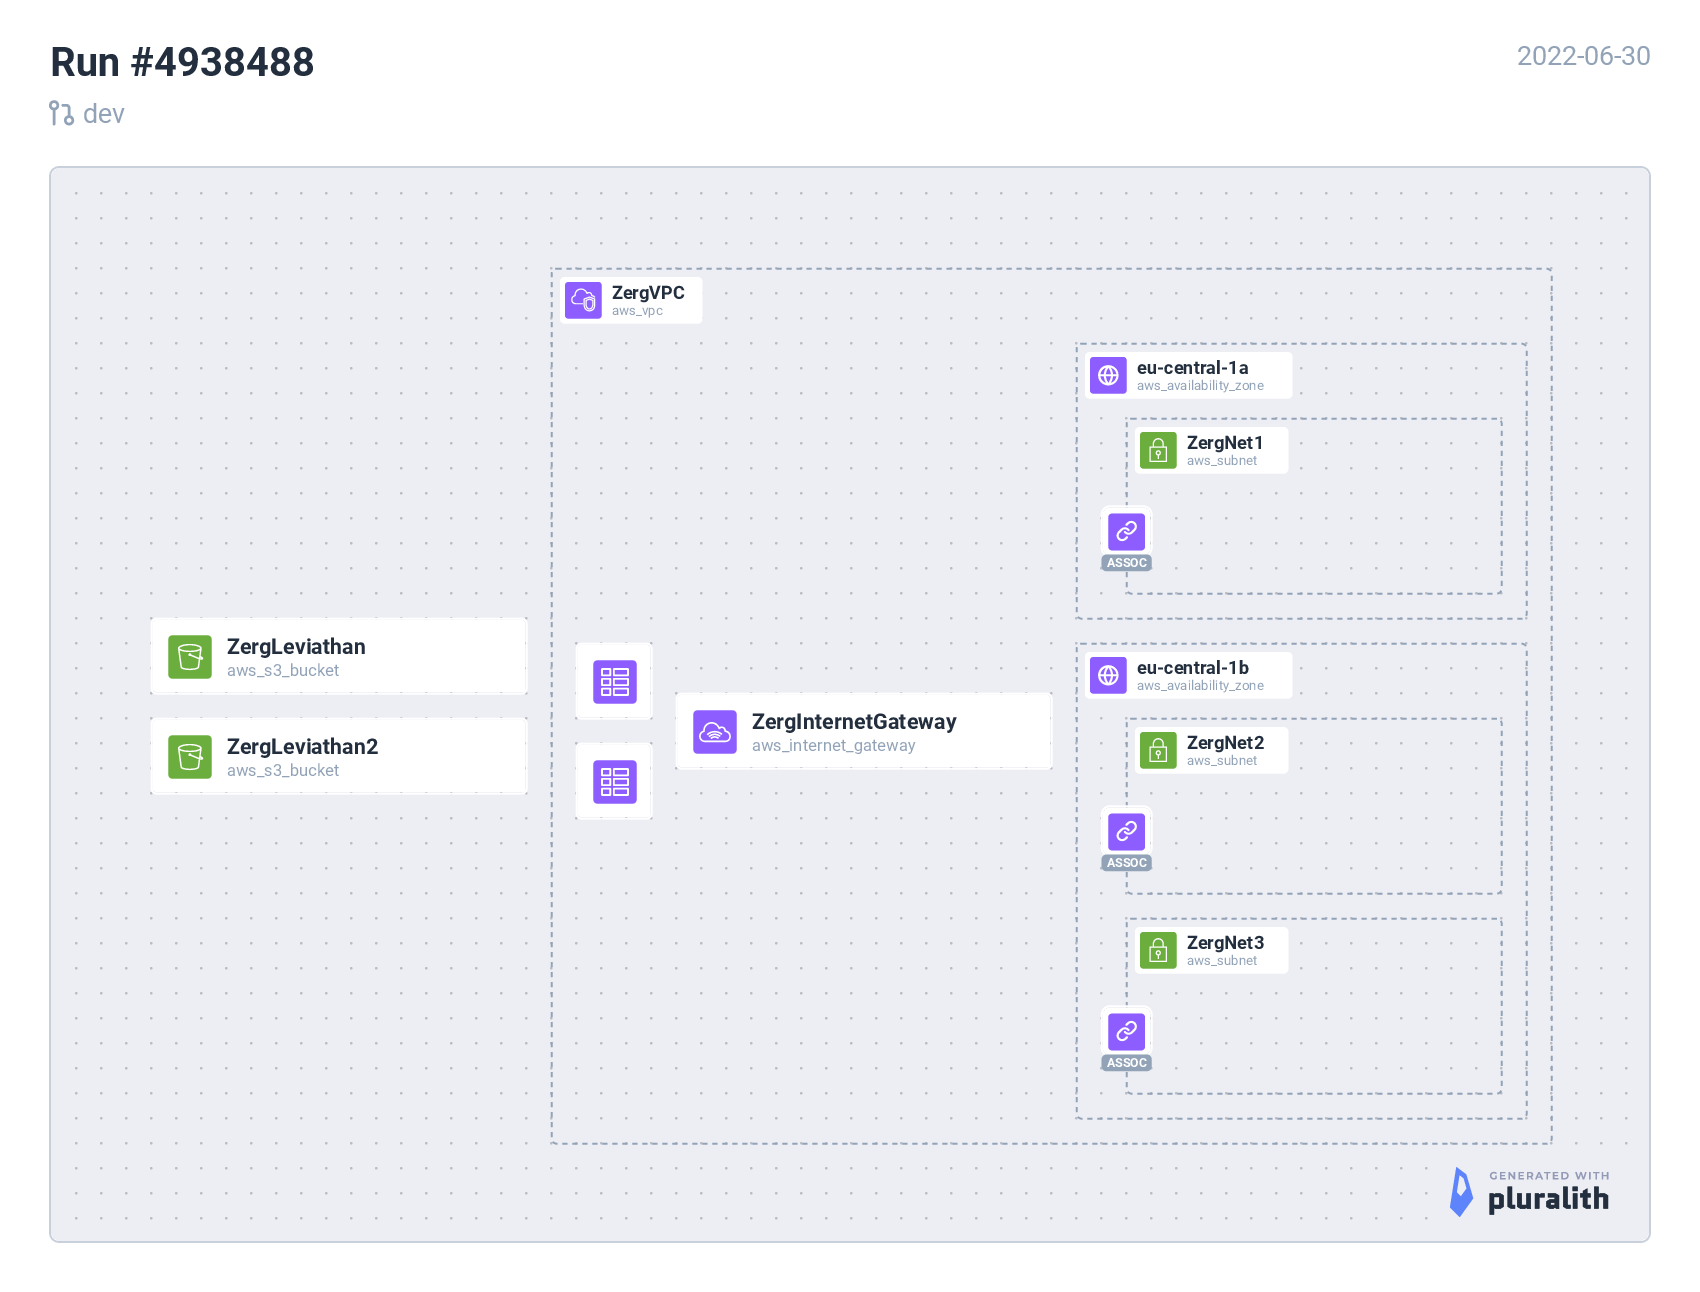Click the ZergNet1 association link icon
1700x1292 pixels.
pos(1126,532)
